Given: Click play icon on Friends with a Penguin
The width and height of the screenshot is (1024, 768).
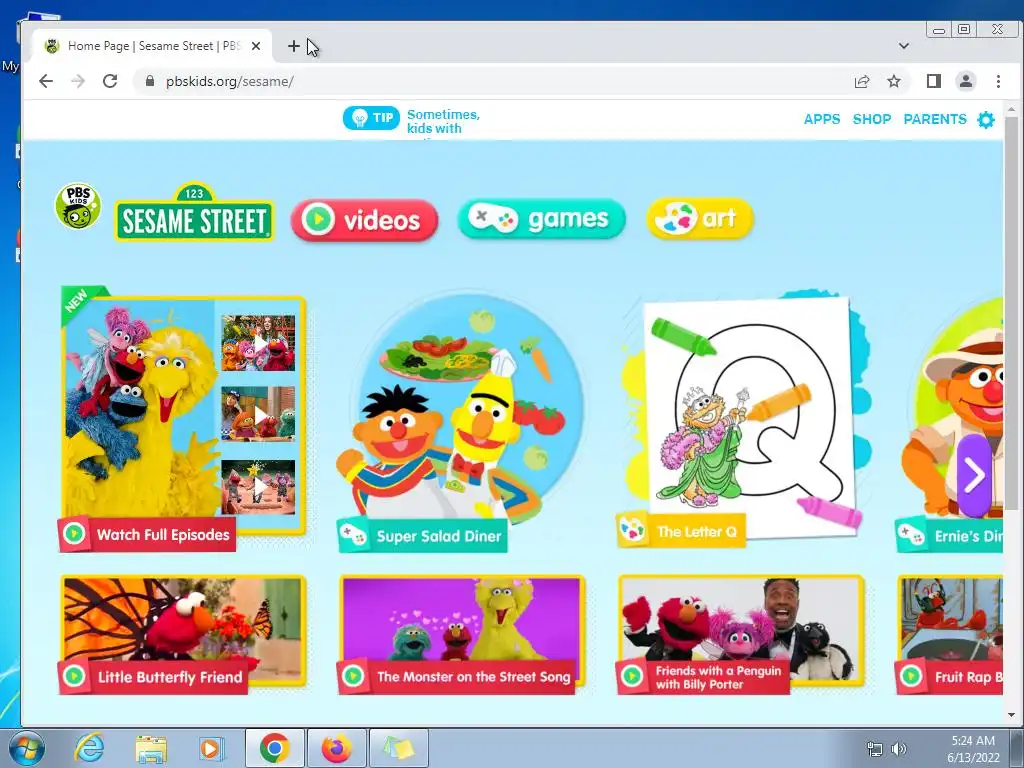Looking at the screenshot, I should 632,676.
